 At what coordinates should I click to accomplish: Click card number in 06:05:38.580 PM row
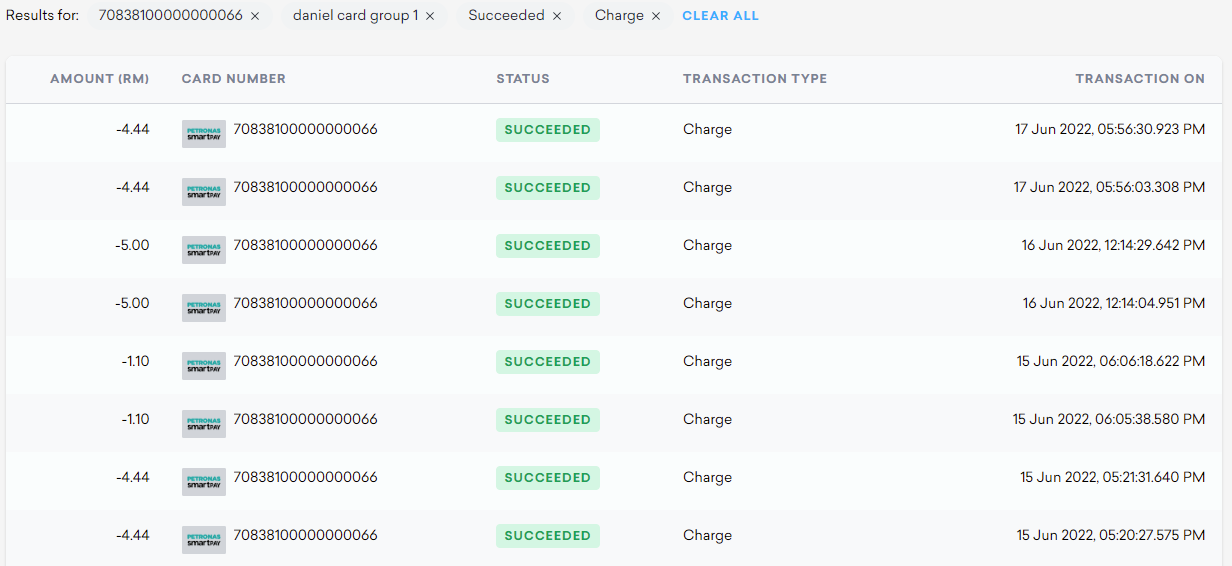[x=305, y=420]
